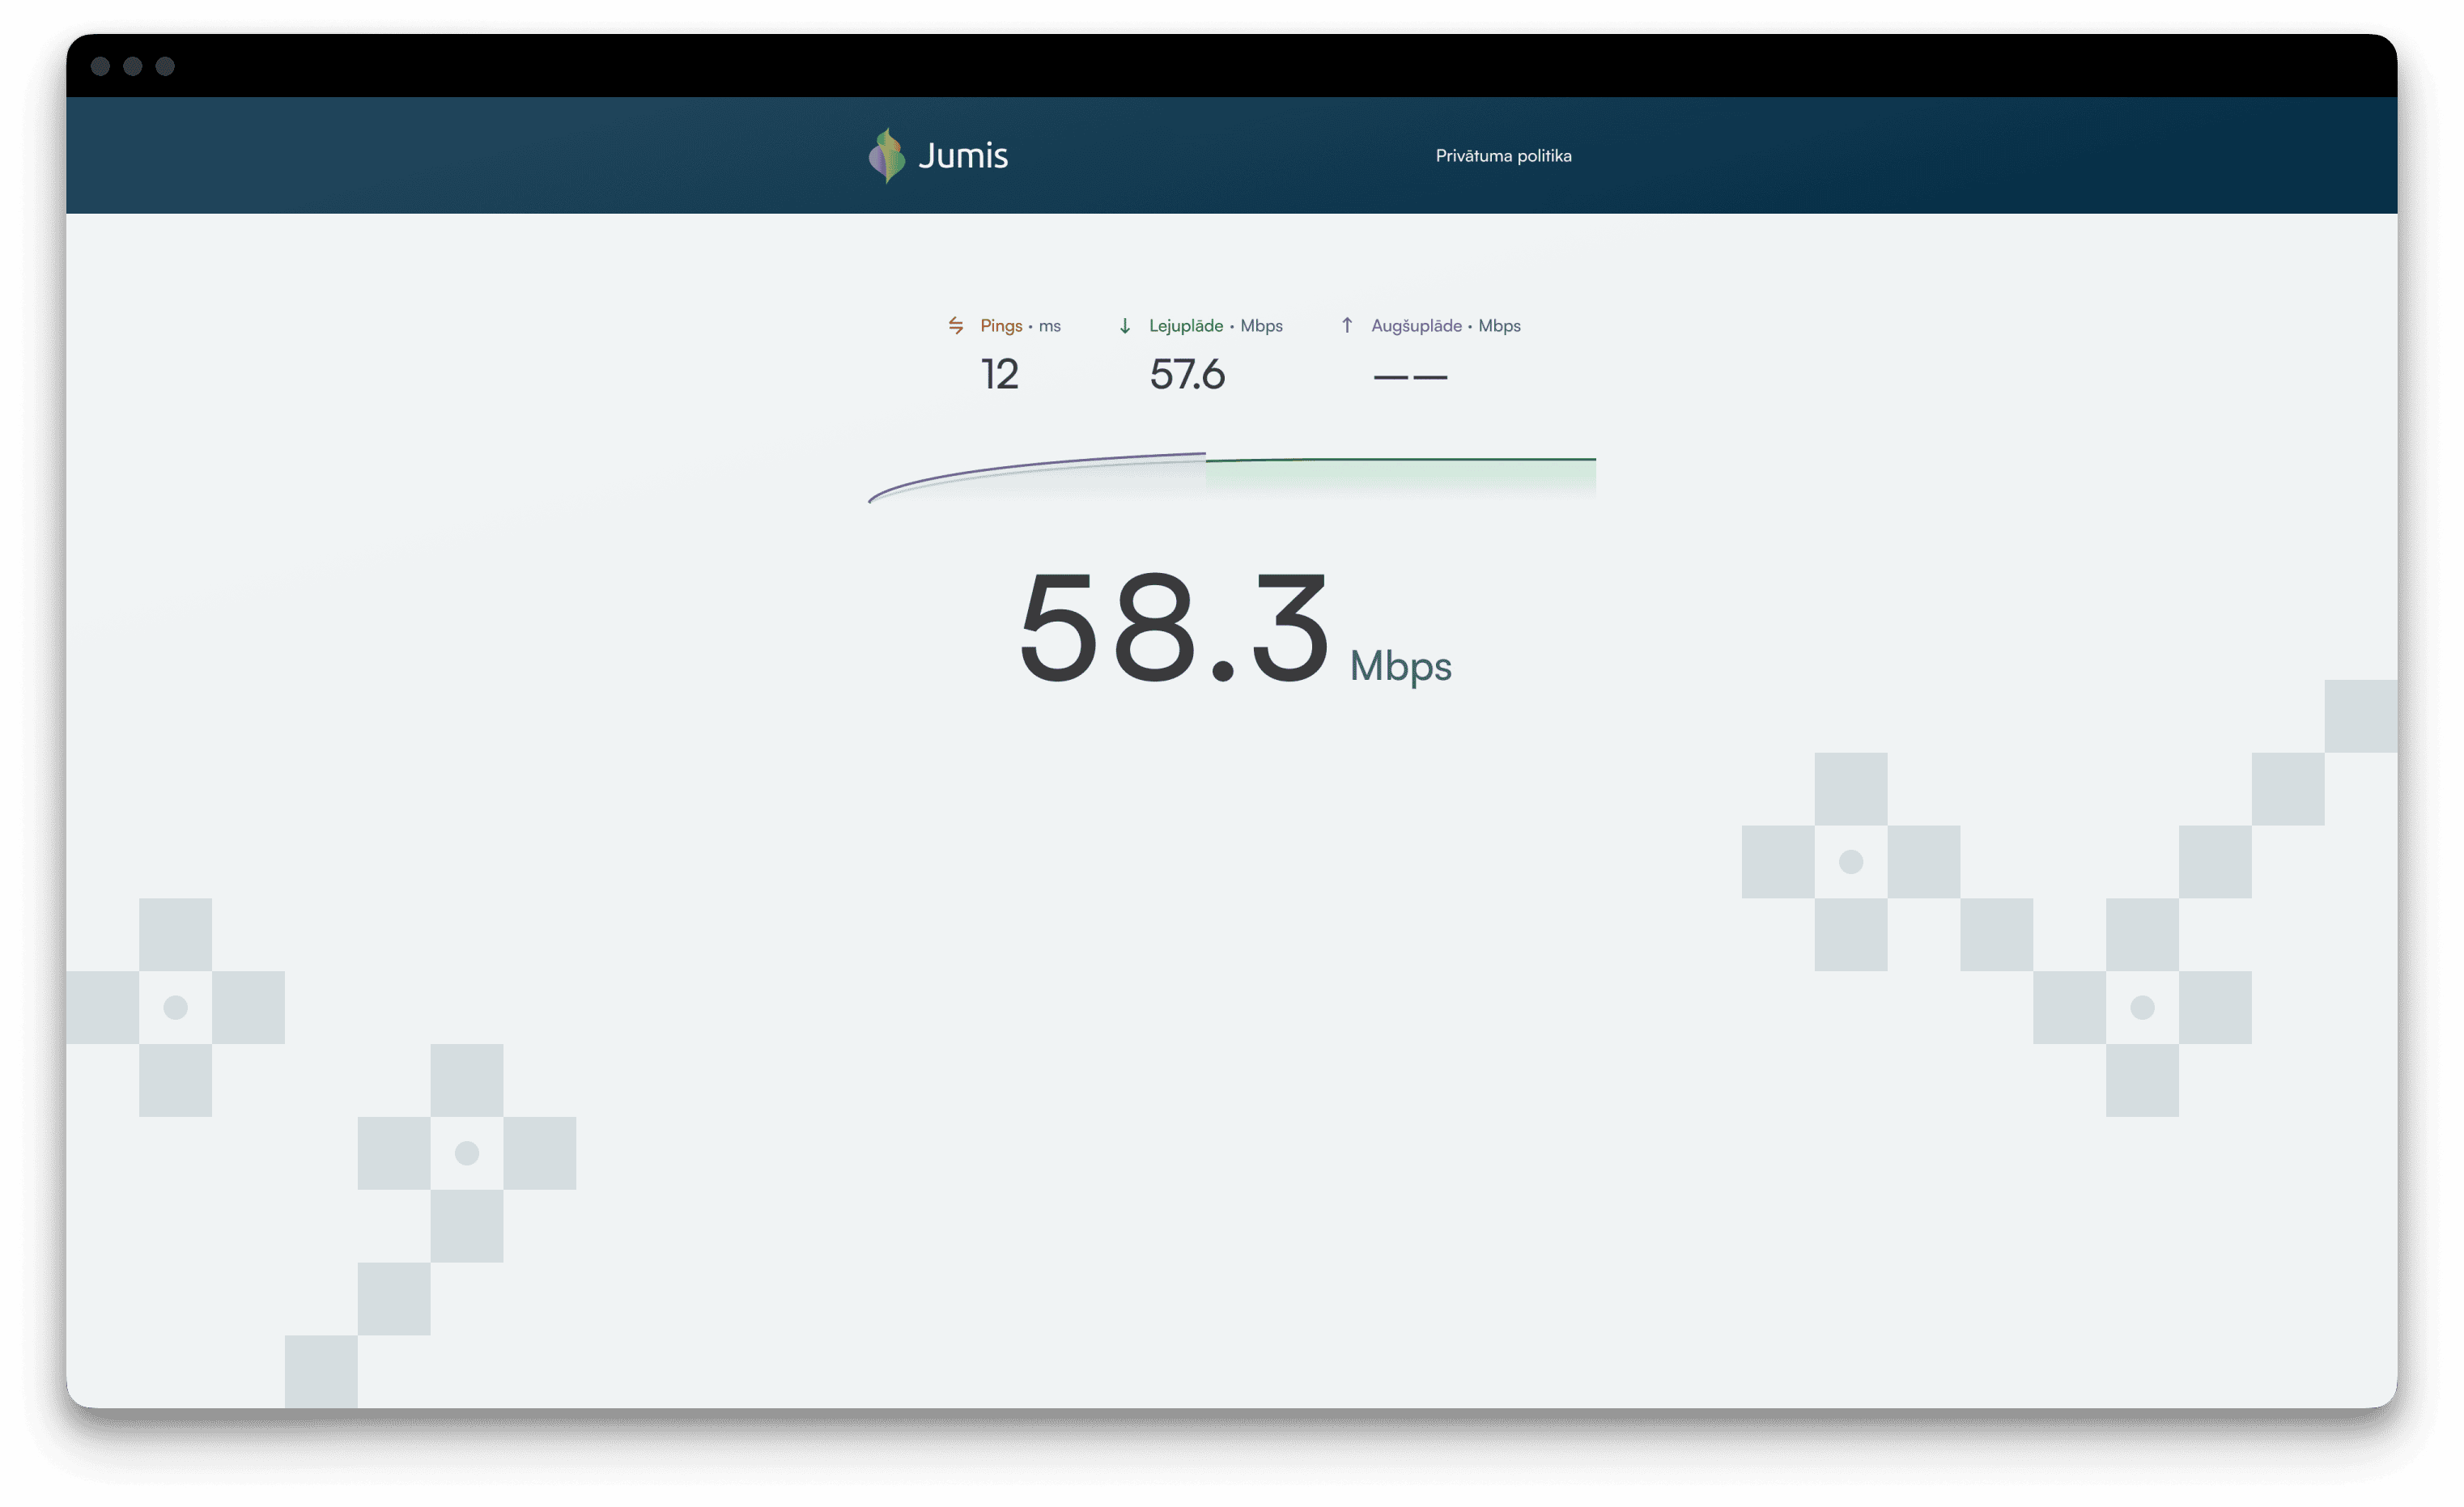Select the Lejupielāde · Mbps label

pos(1216,325)
